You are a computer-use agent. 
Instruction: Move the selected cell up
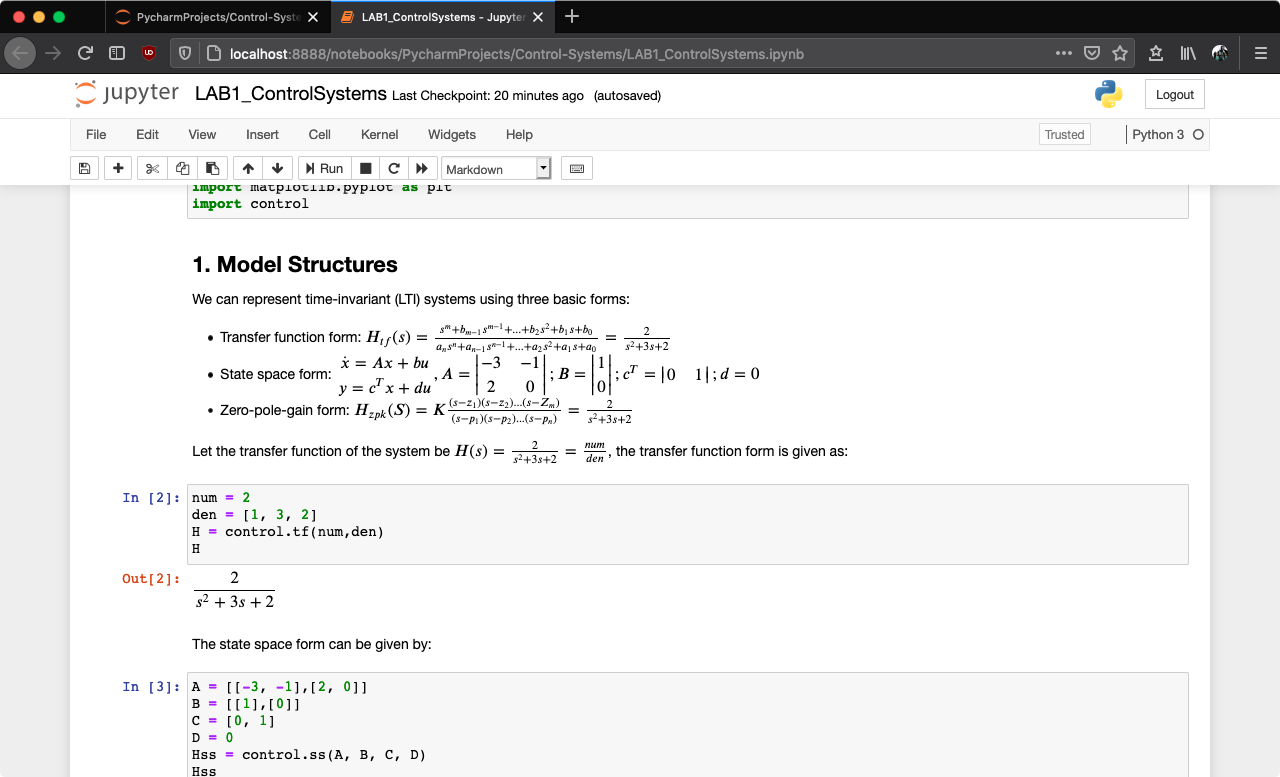point(246,167)
